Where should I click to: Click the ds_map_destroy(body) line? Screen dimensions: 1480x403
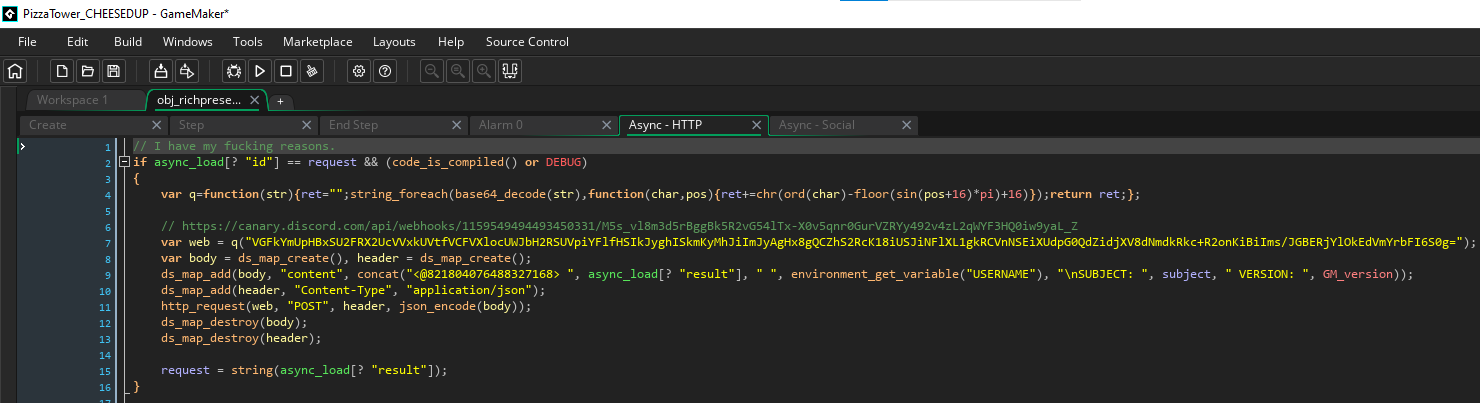[x=234, y=322]
